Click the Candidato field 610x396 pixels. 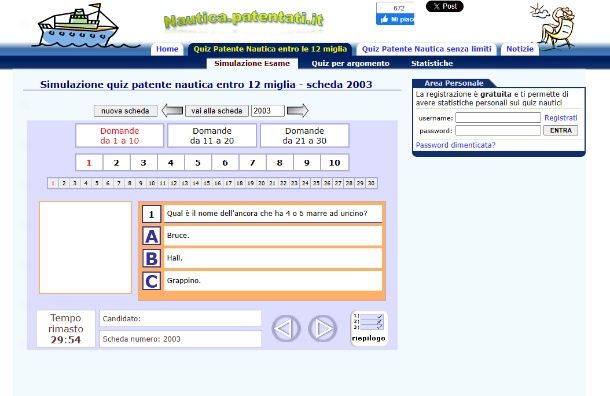point(181,319)
